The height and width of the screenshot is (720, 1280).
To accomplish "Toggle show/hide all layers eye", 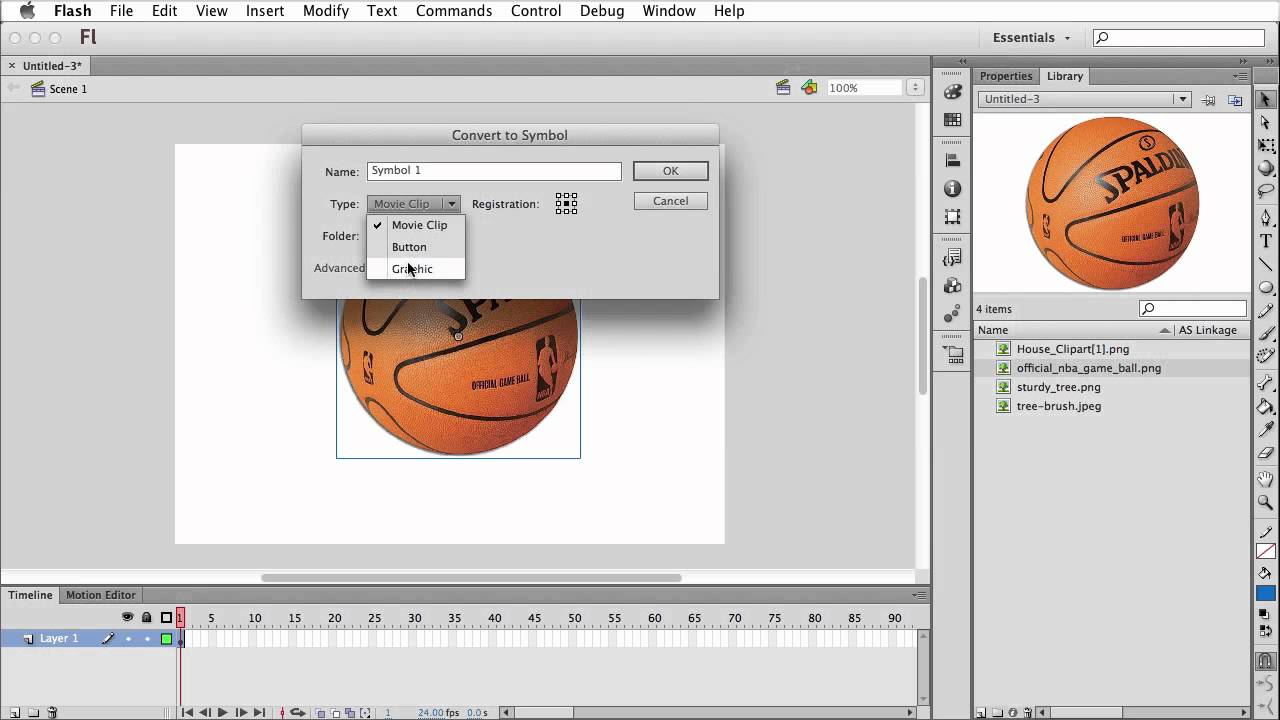I will pos(127,617).
